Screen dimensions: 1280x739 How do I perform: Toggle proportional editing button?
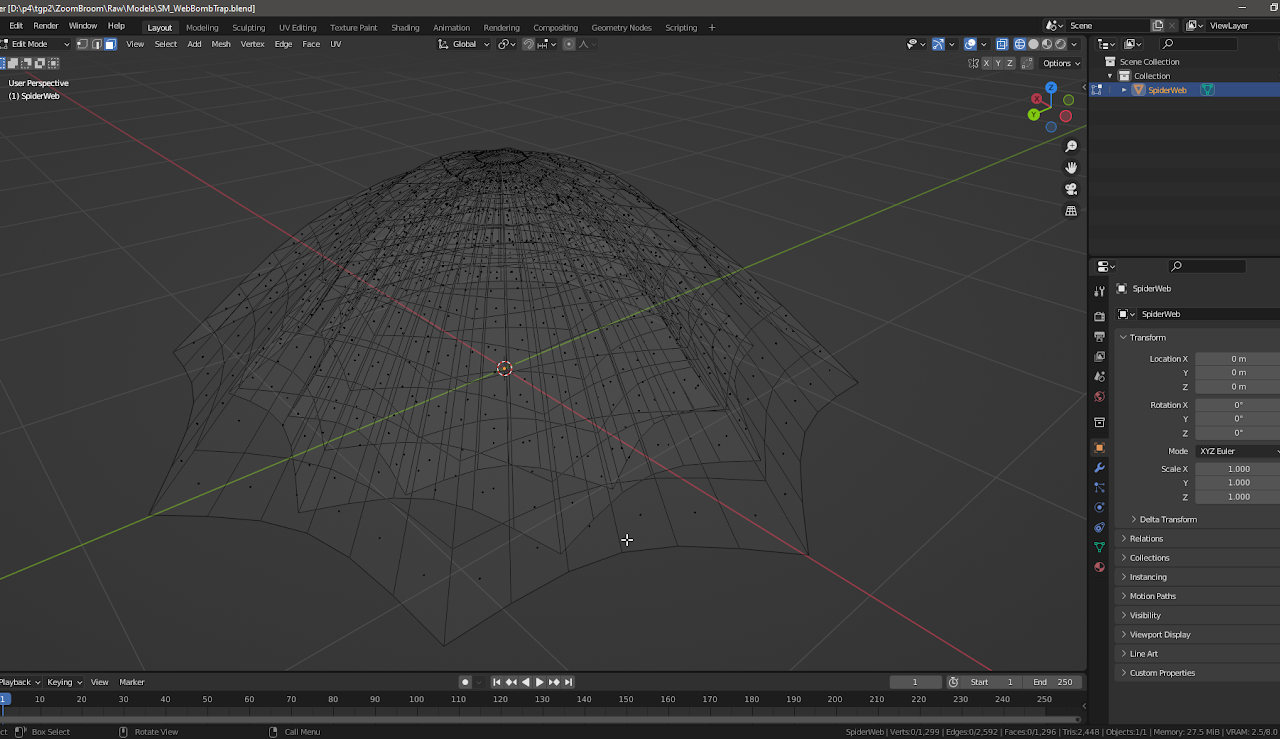[569, 44]
